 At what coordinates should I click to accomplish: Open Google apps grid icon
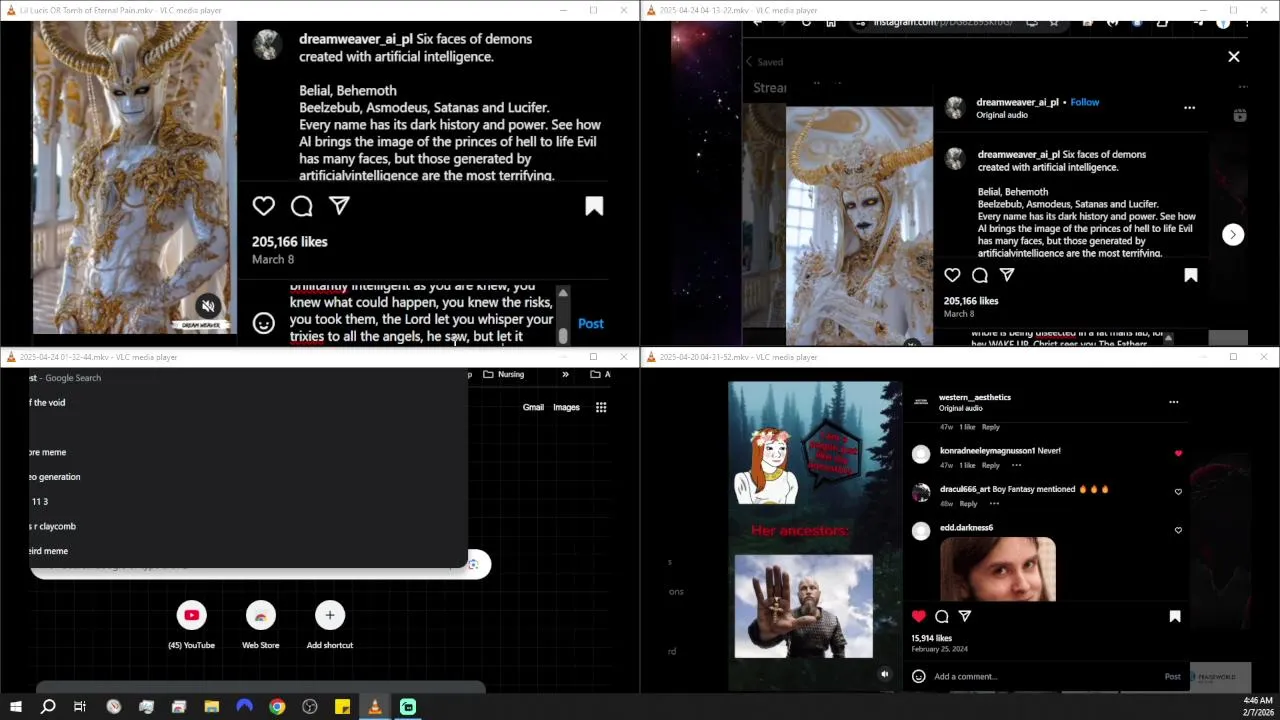pos(601,407)
